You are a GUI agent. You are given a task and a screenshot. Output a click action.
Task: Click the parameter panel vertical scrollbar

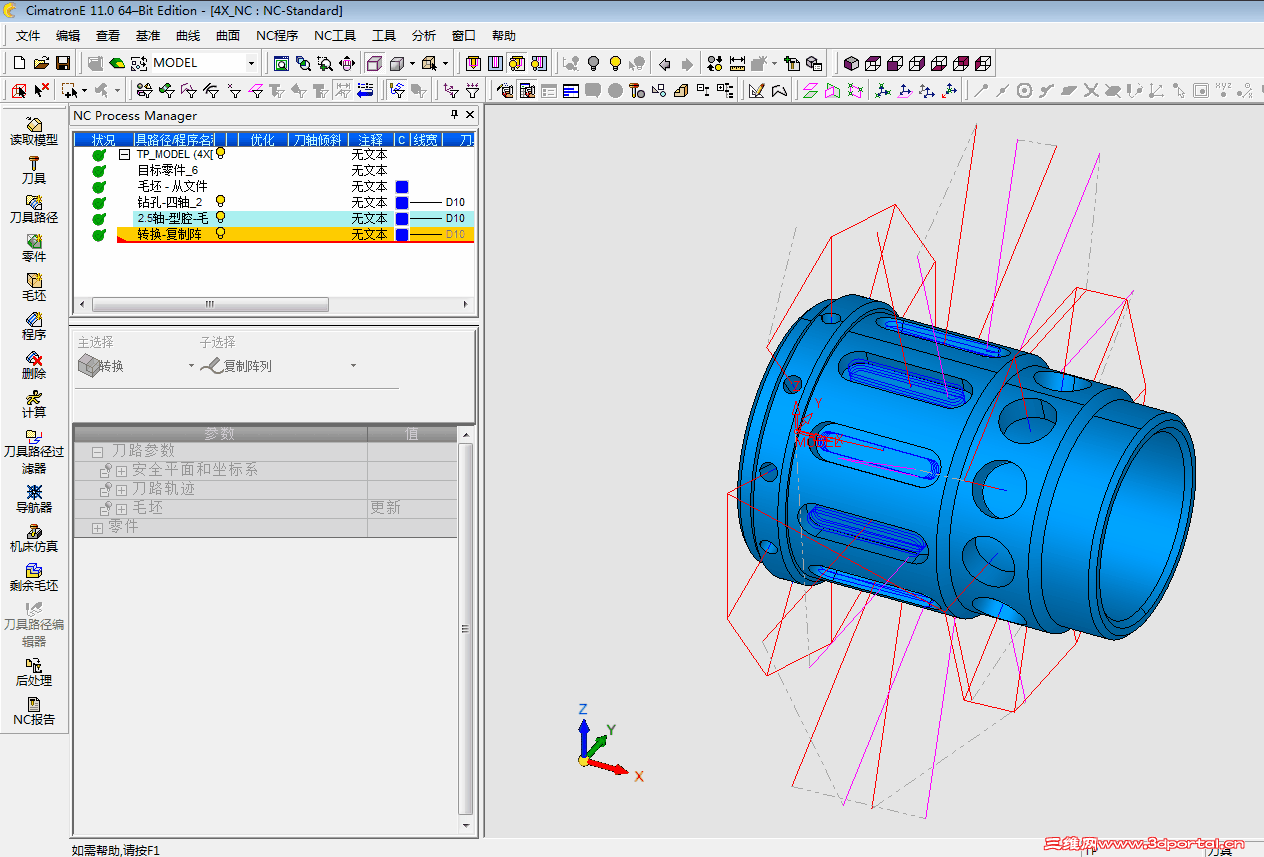tap(465, 629)
